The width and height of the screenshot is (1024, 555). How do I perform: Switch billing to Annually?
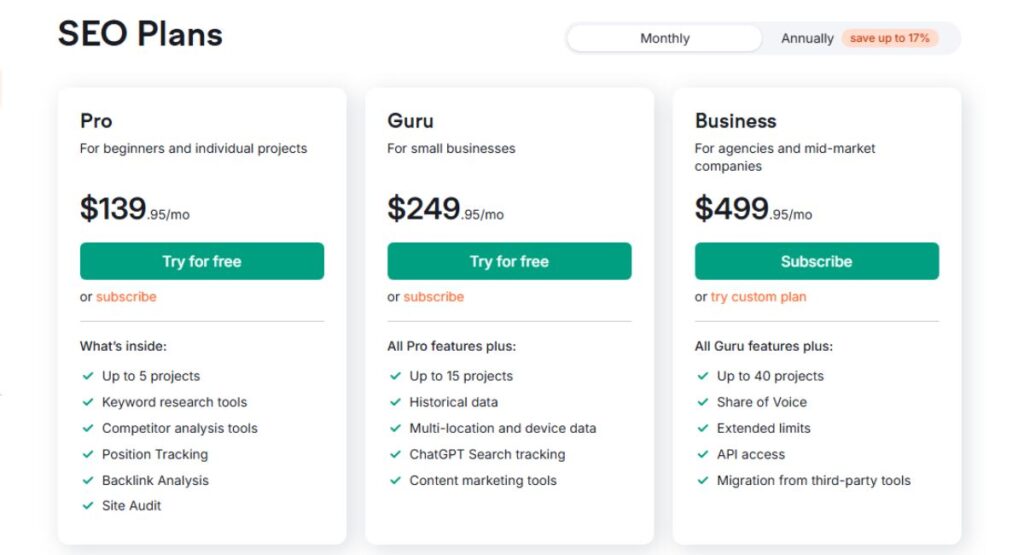(807, 39)
